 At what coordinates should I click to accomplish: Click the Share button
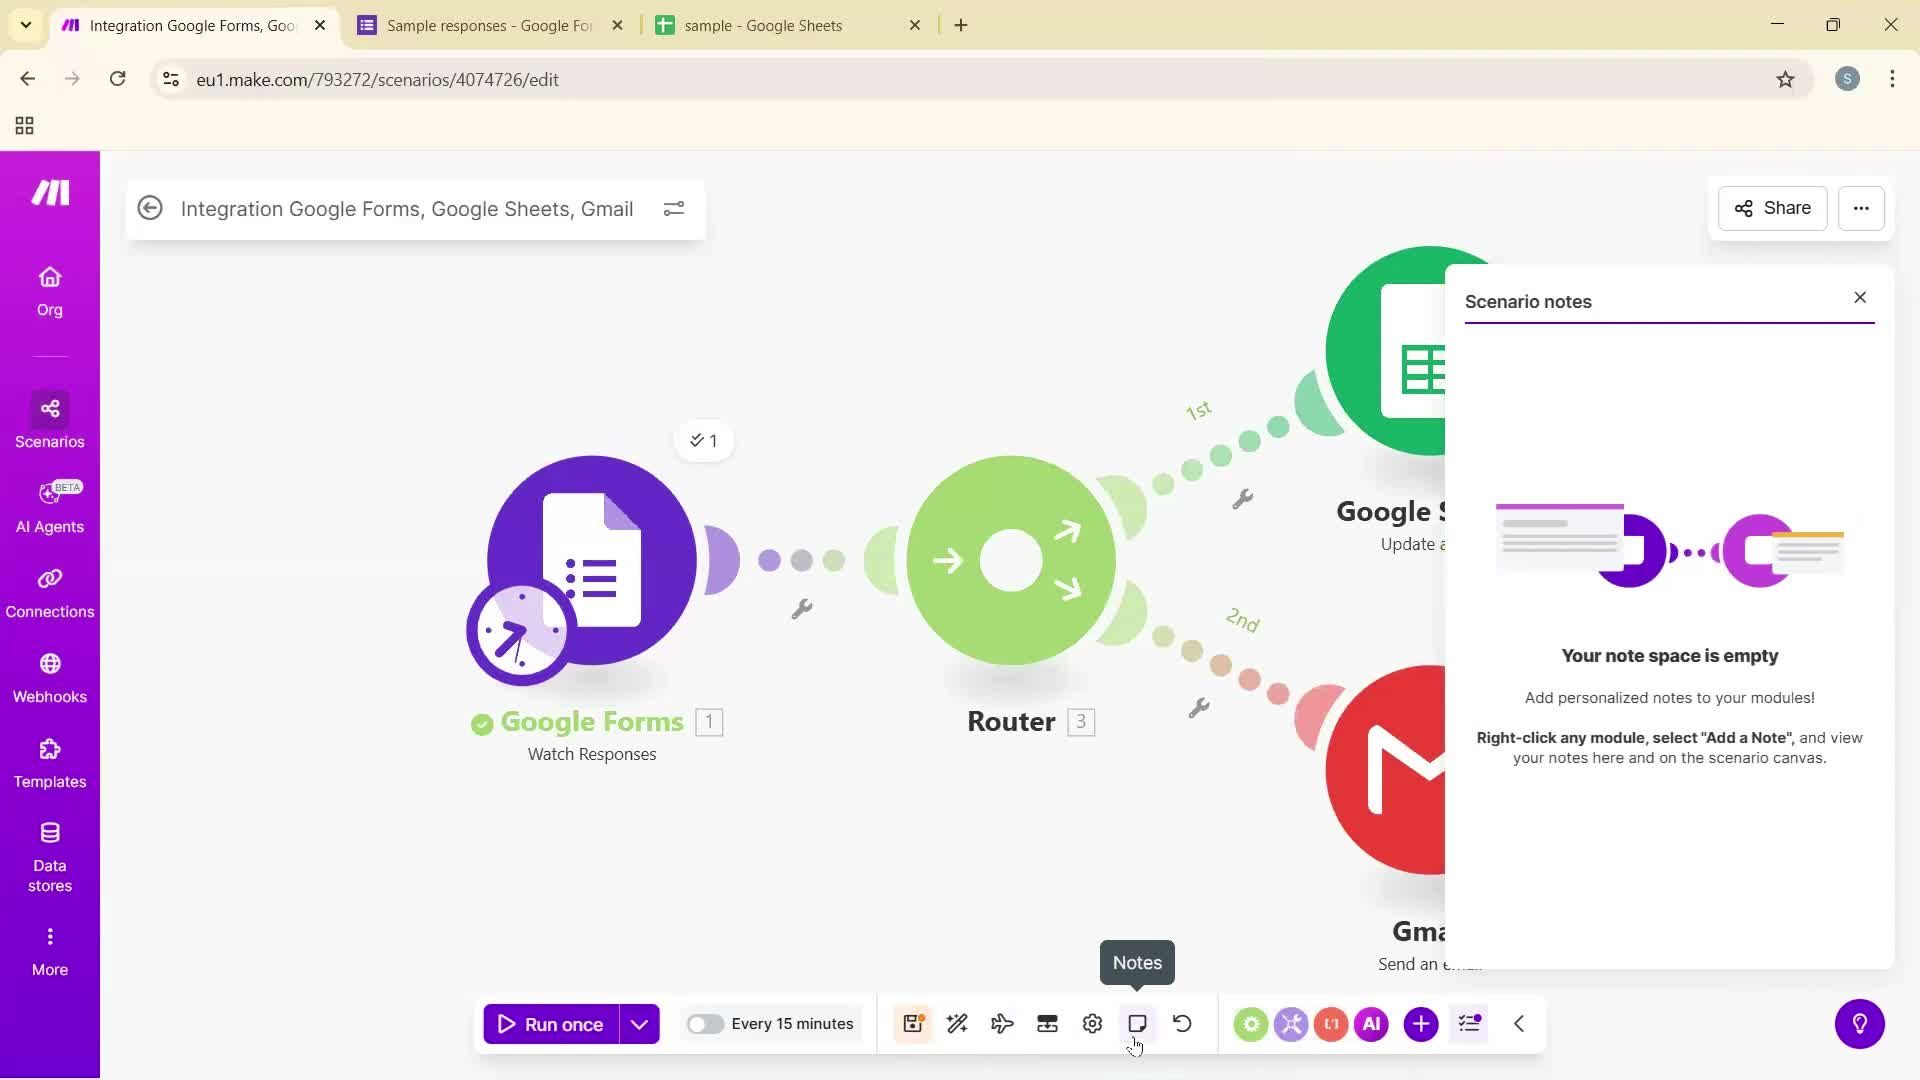(x=1771, y=208)
